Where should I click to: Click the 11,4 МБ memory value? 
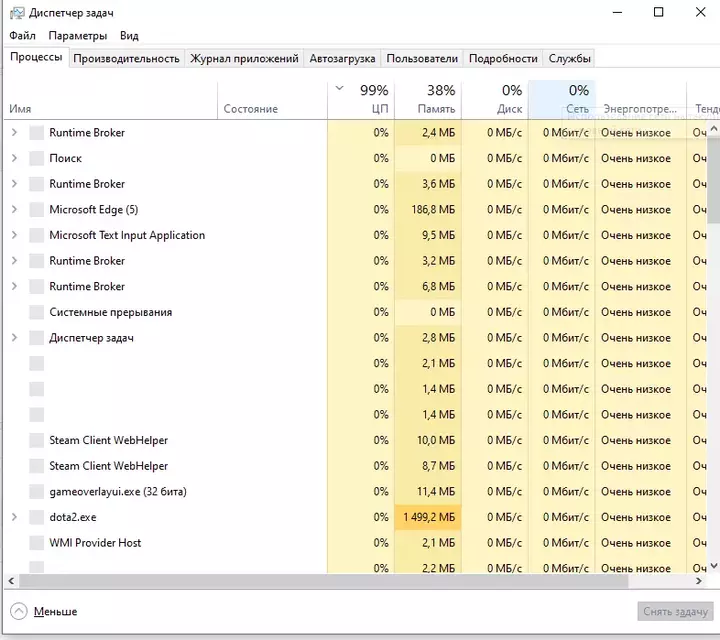(x=436, y=492)
